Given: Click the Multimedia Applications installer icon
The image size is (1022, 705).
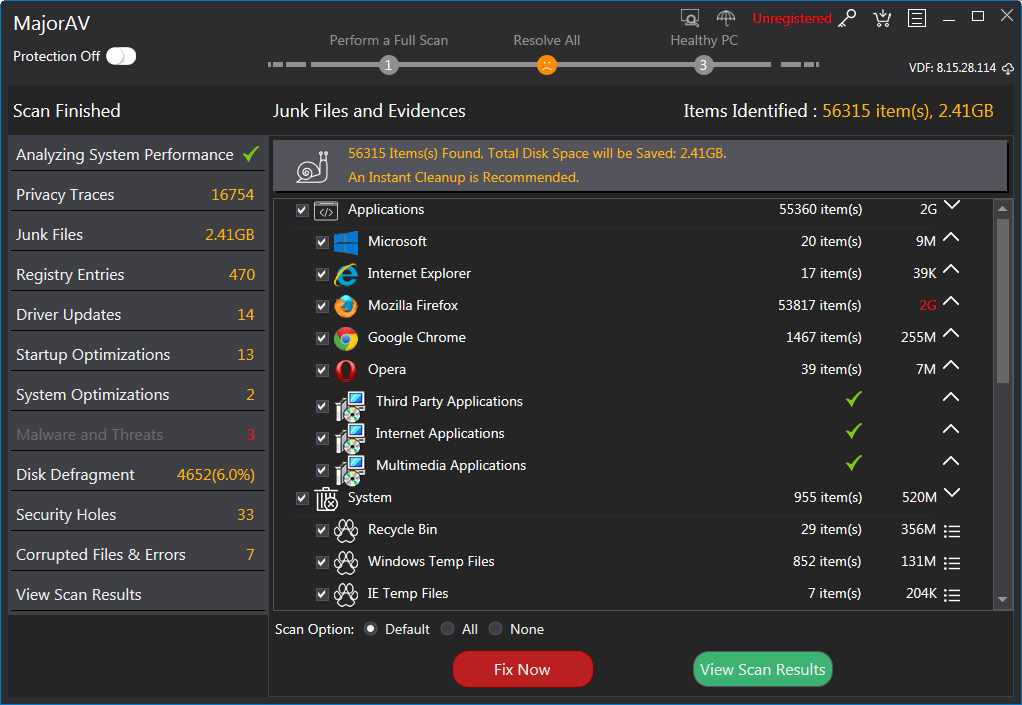Looking at the screenshot, I should tap(351, 470).
